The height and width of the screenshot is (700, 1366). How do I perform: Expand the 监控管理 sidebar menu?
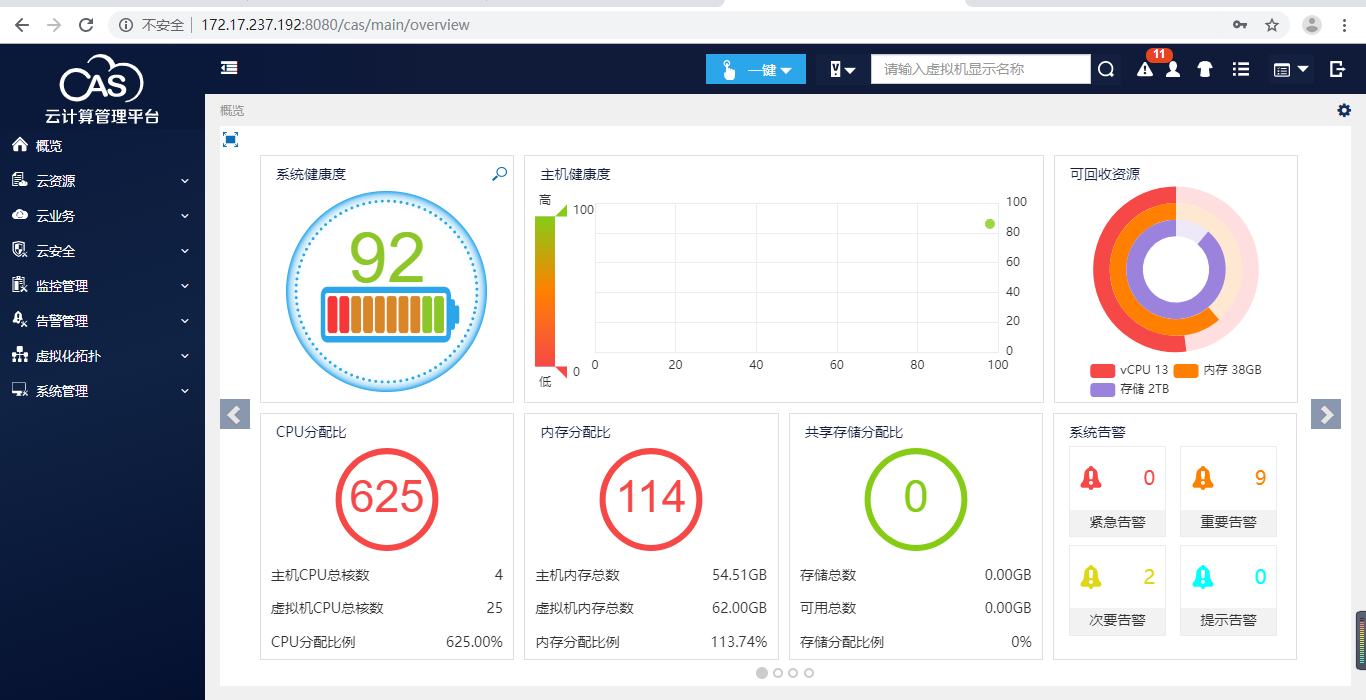click(102, 286)
